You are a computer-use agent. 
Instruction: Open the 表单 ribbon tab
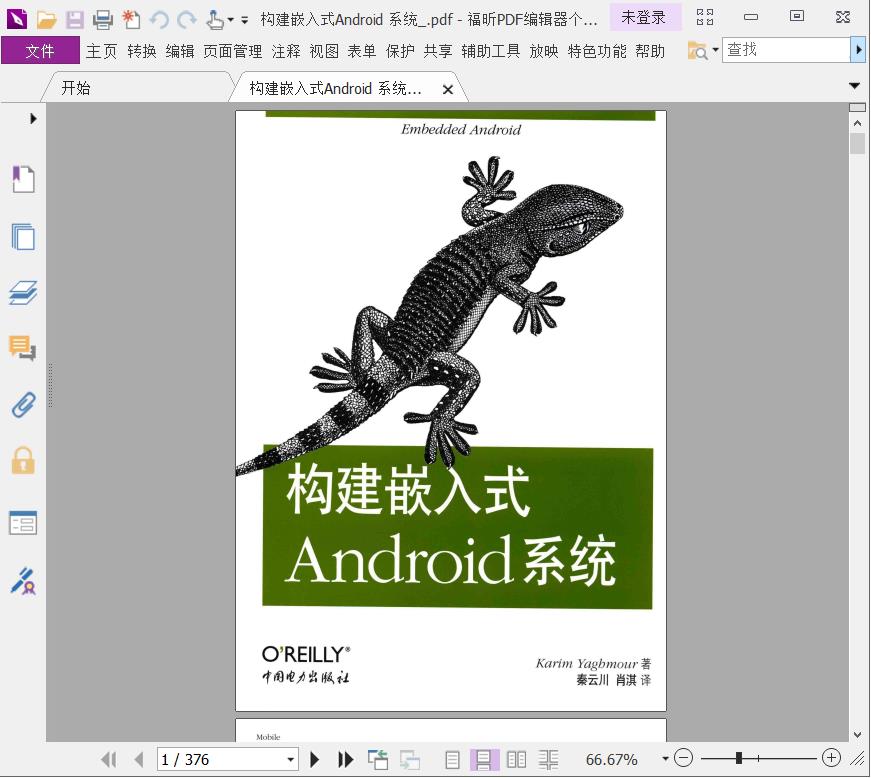(362, 51)
